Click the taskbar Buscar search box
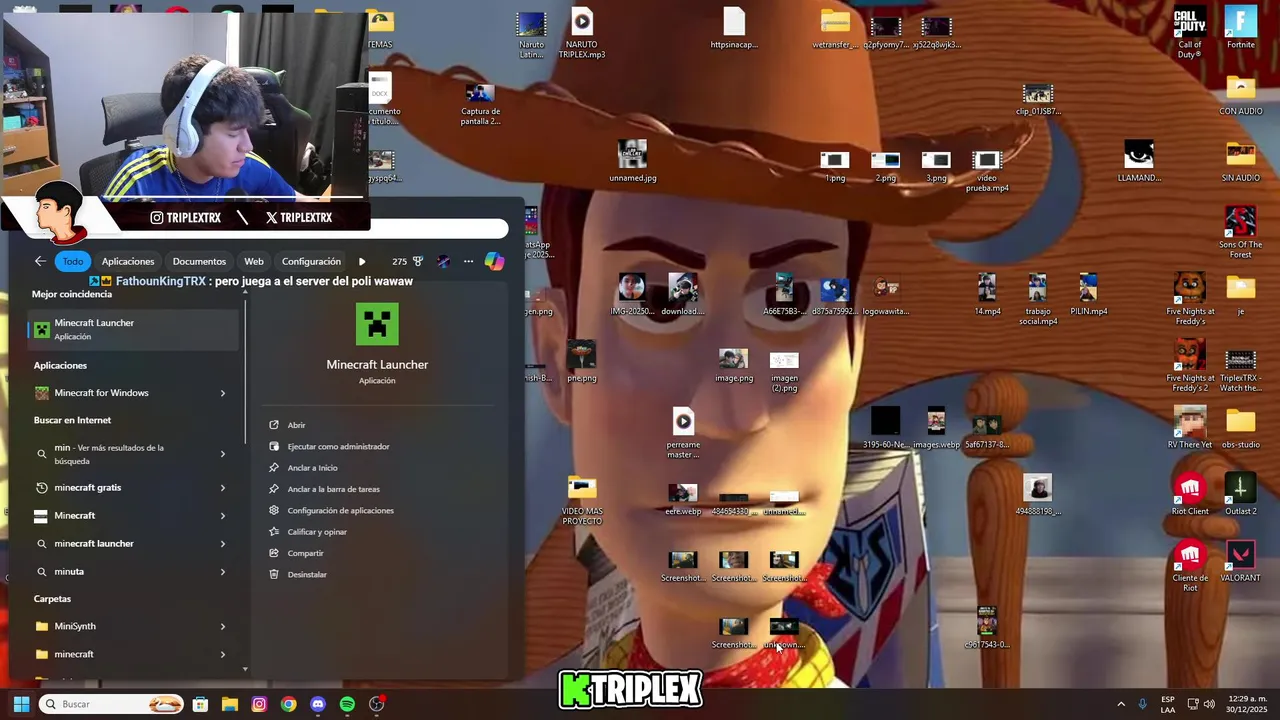Viewport: 1280px width, 720px height. pyautogui.click(x=111, y=704)
